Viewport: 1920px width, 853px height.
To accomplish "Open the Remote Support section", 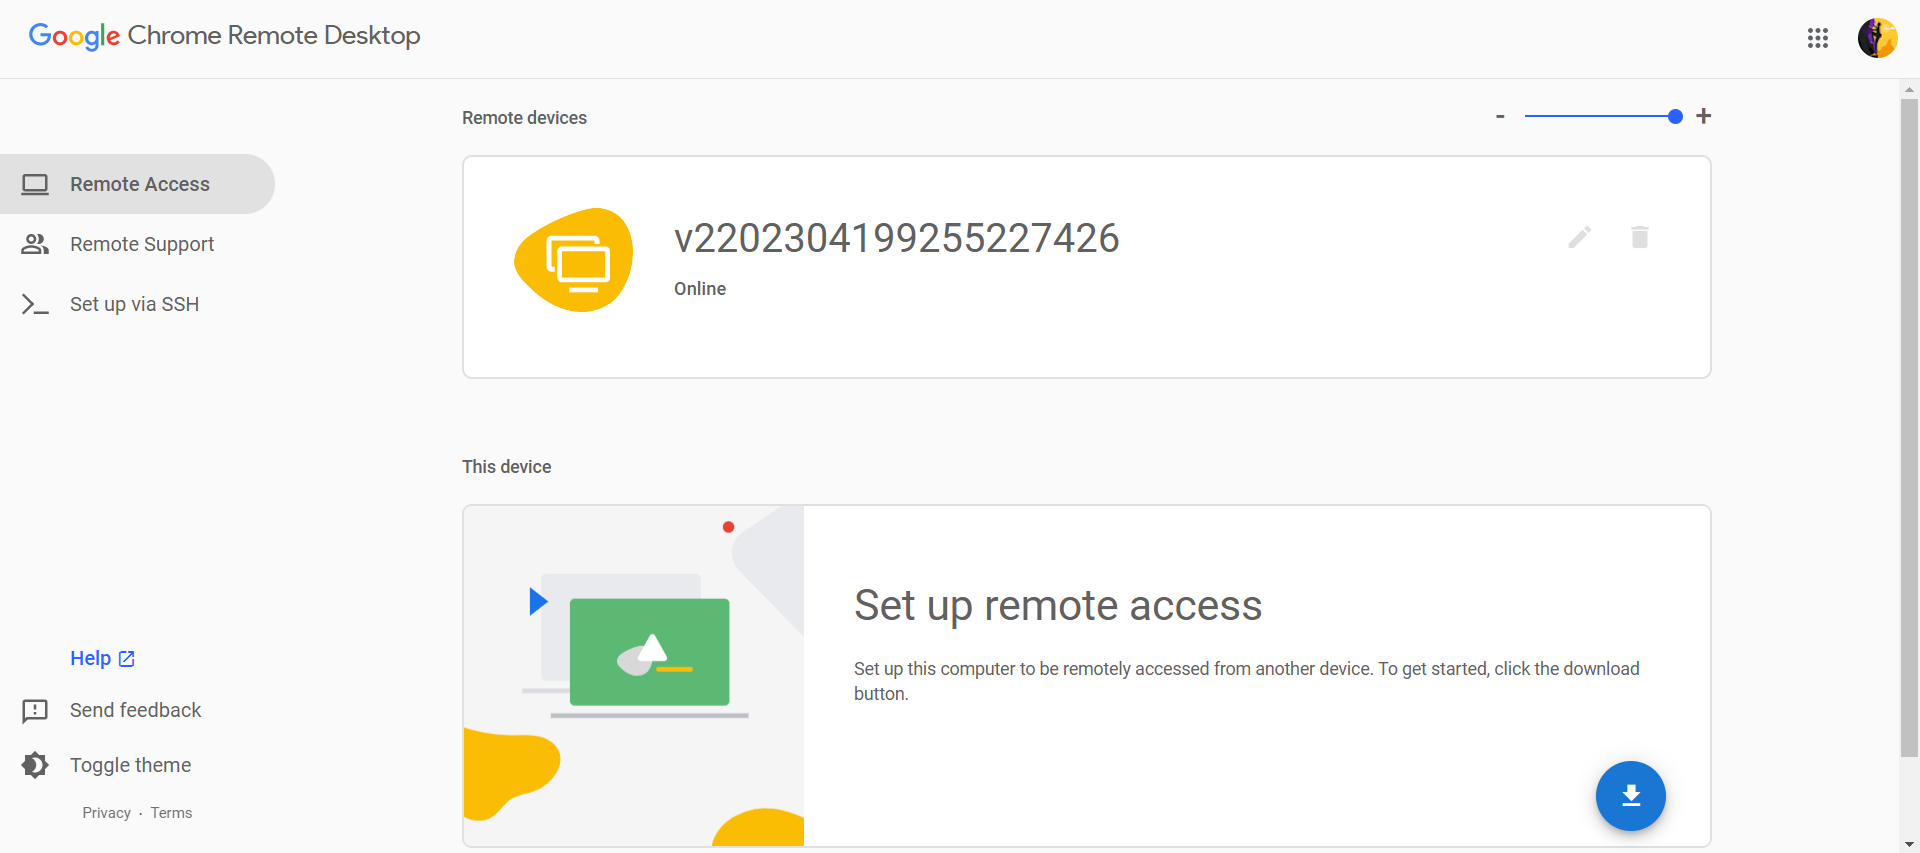I will (x=137, y=244).
